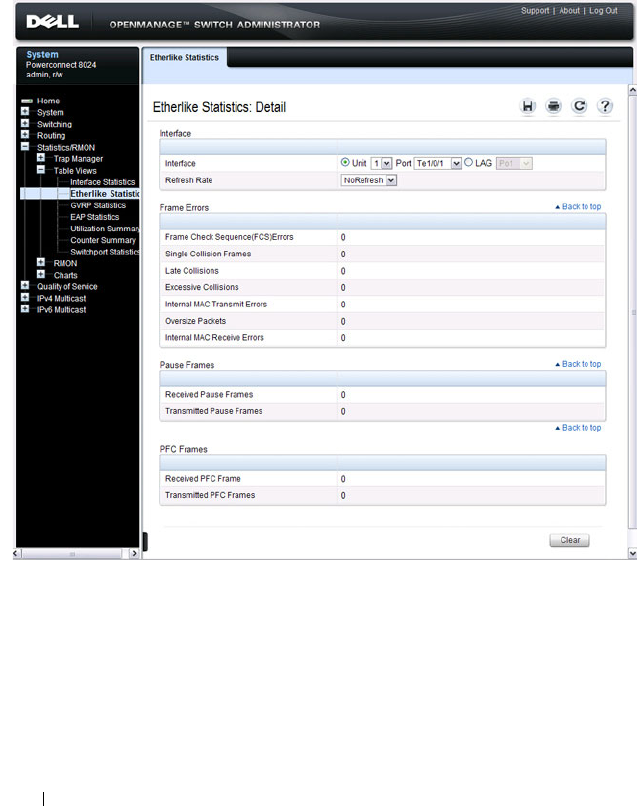
Task: Open the Port Te1/0/1 dropdown
Action: point(437,163)
